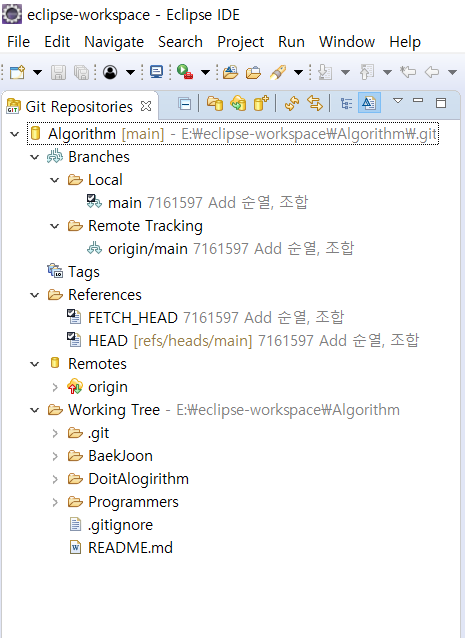This screenshot has height=638, width=465.
Task: Open the Search menu
Action: 180,42
